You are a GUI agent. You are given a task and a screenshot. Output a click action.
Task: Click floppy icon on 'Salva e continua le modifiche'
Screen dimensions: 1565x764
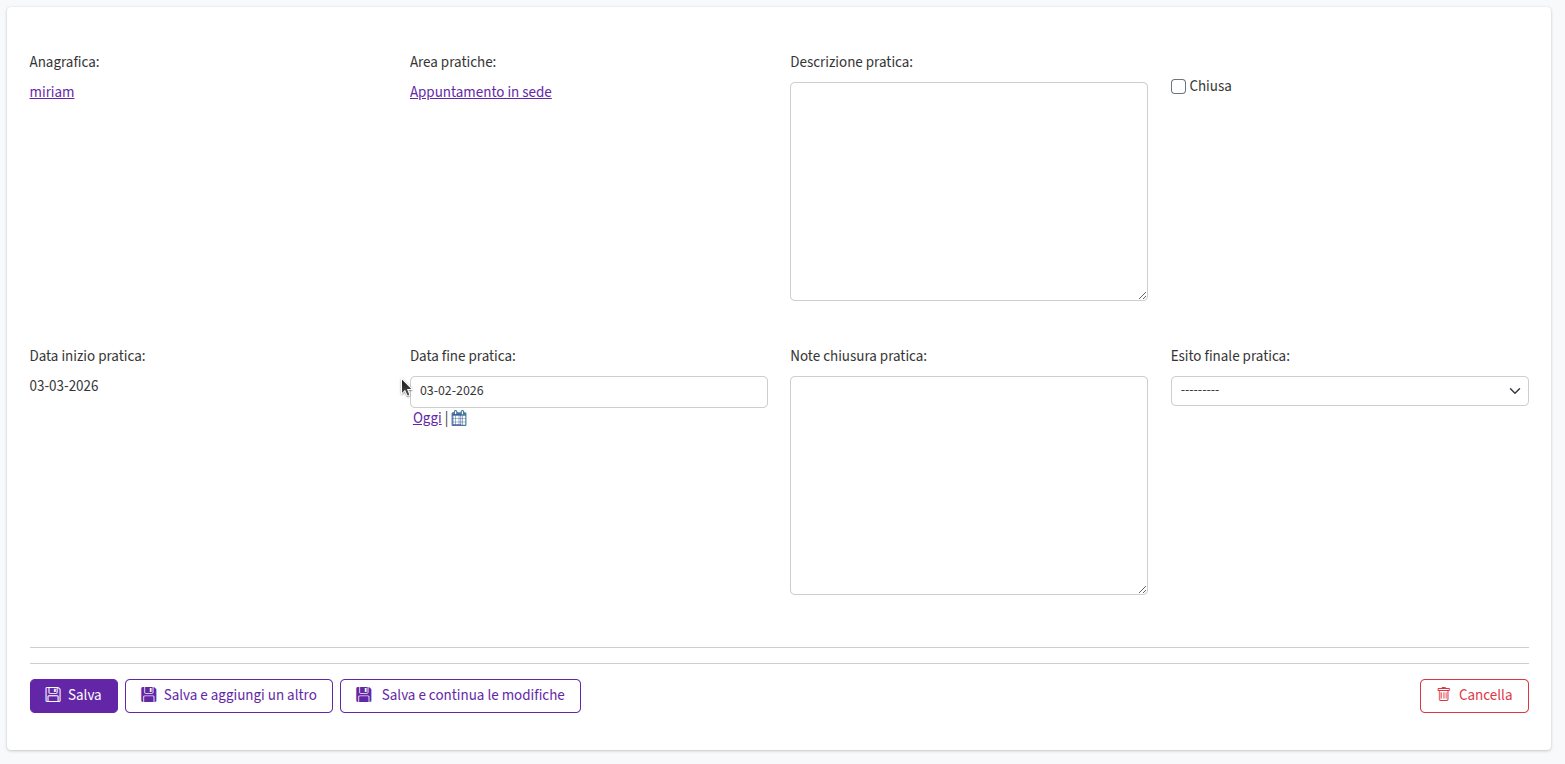click(364, 695)
